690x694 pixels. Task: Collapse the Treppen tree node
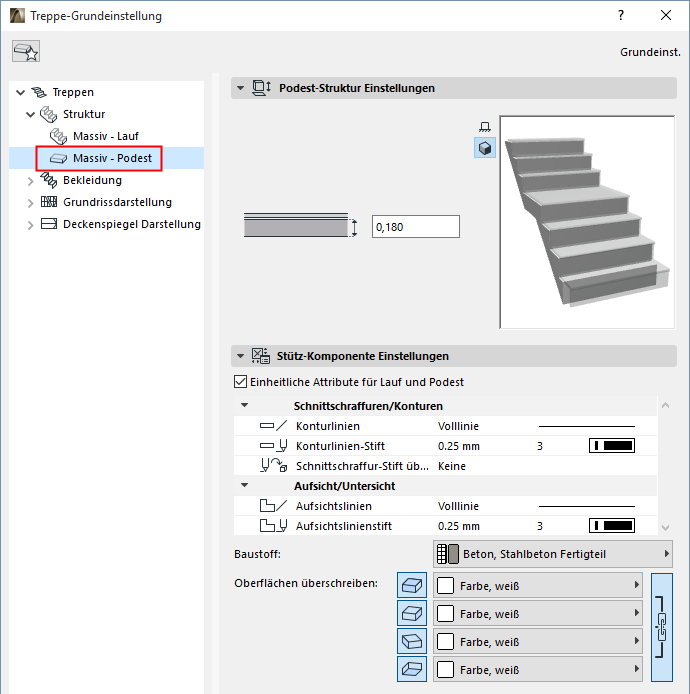pyautogui.click(x=20, y=93)
